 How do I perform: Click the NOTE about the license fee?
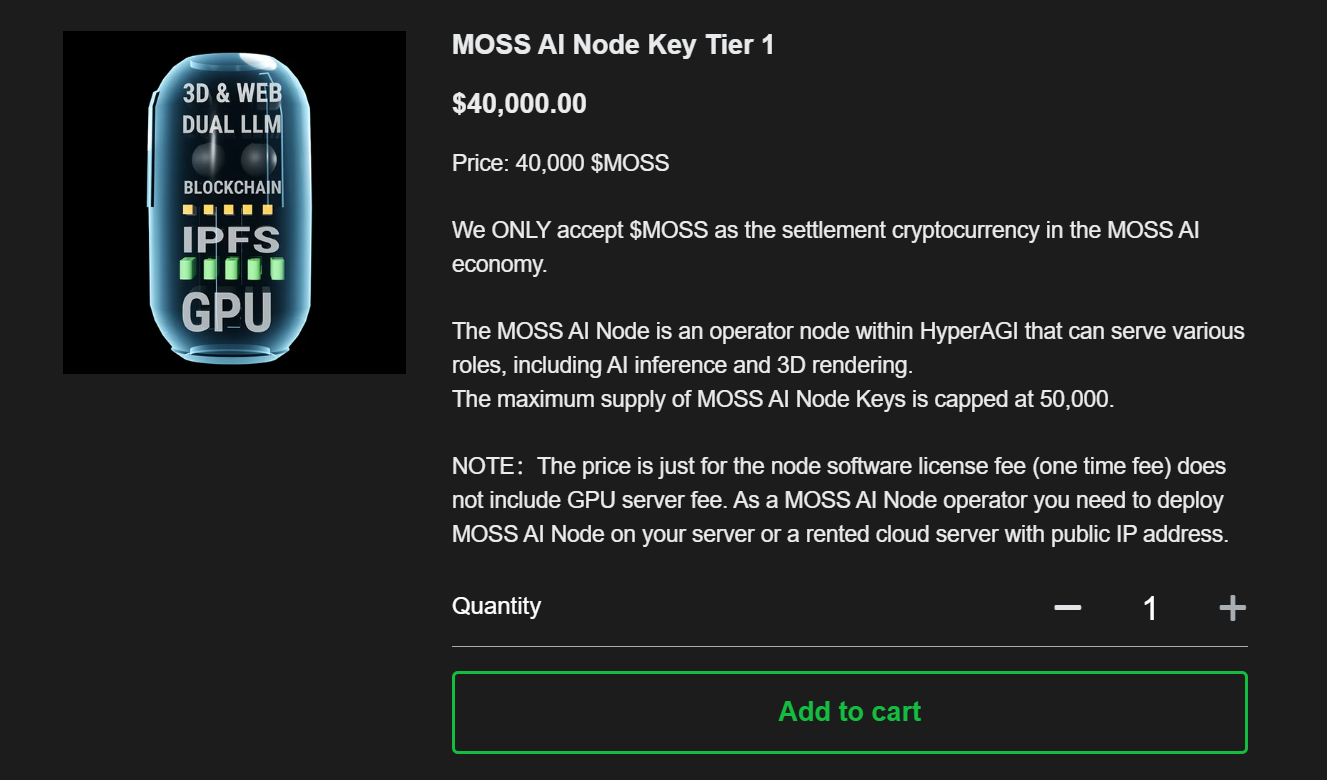[840, 500]
